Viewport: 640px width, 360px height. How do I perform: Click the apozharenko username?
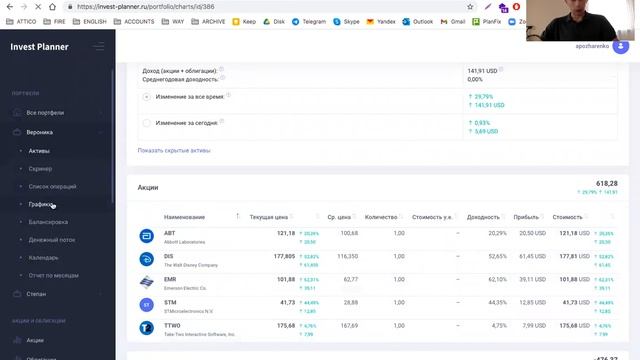point(592,46)
